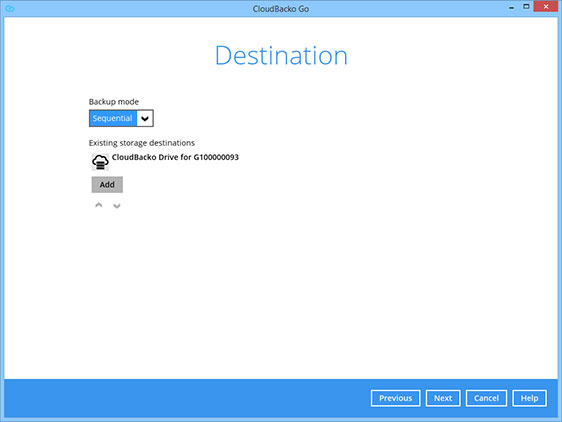Minimize the CloudBacko Go window
Screen dimensions: 562x422
pyautogui.click(x=511, y=8)
